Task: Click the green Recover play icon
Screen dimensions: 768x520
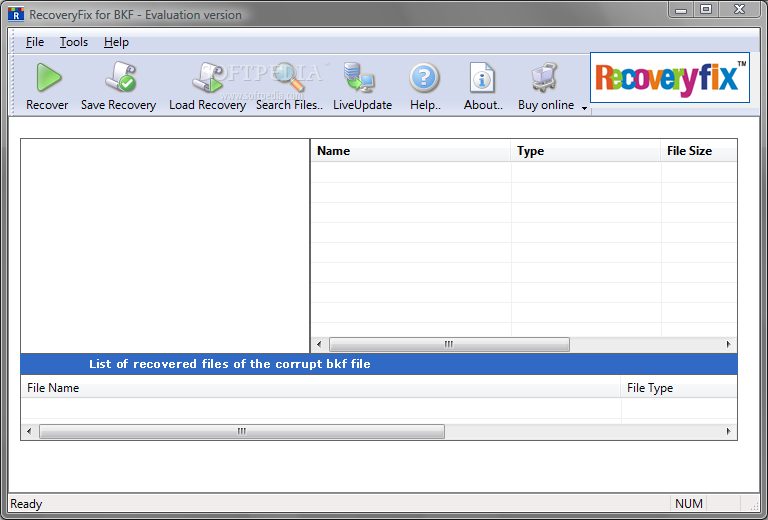Action: 48,77
